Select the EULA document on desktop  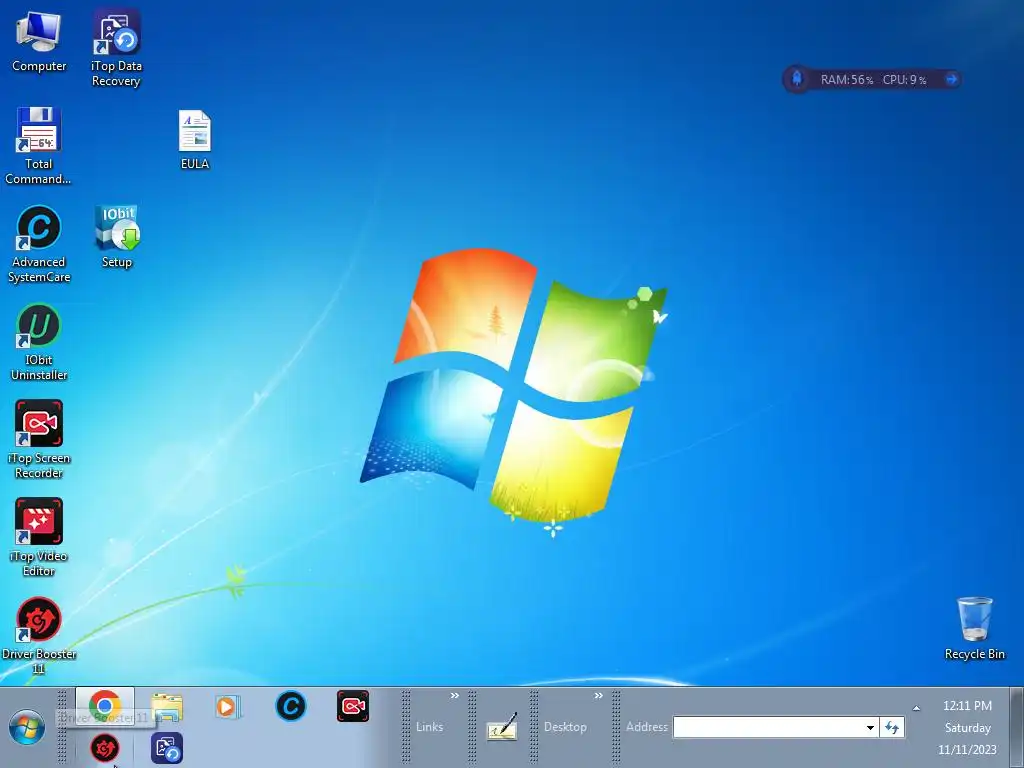(x=195, y=140)
